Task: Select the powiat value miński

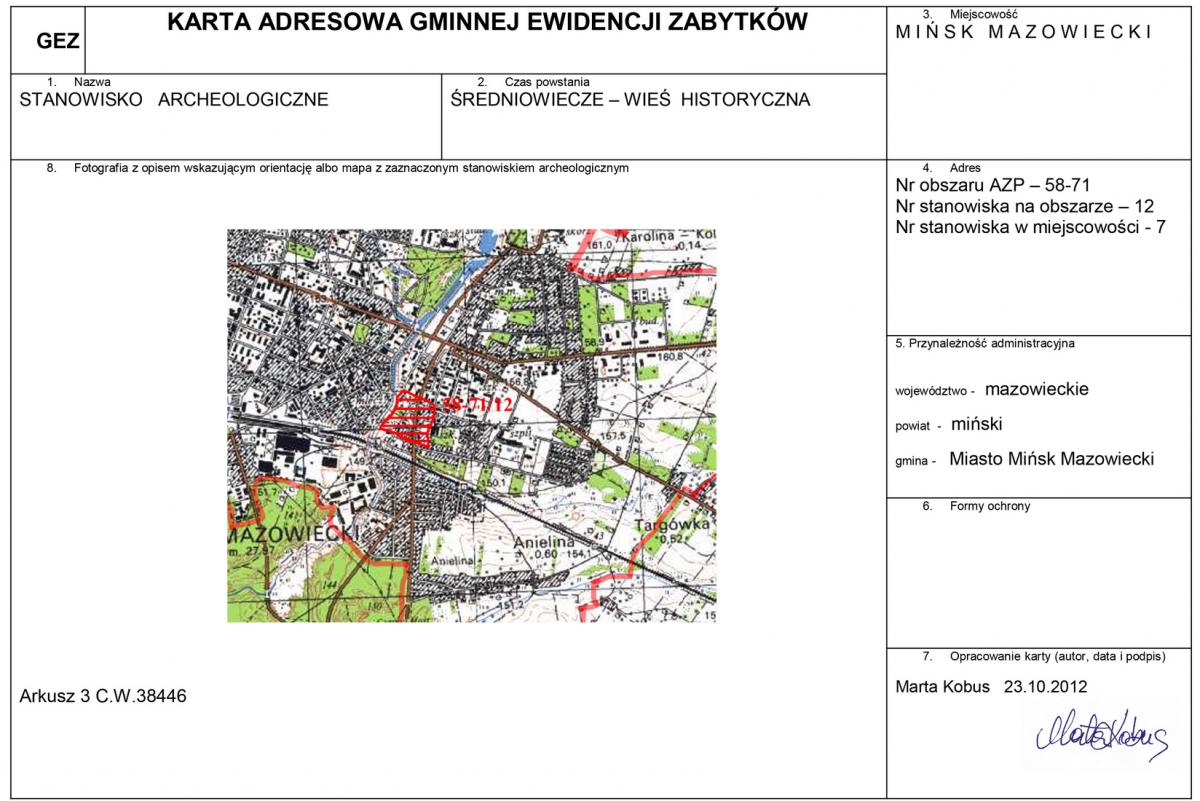Action: point(977,424)
